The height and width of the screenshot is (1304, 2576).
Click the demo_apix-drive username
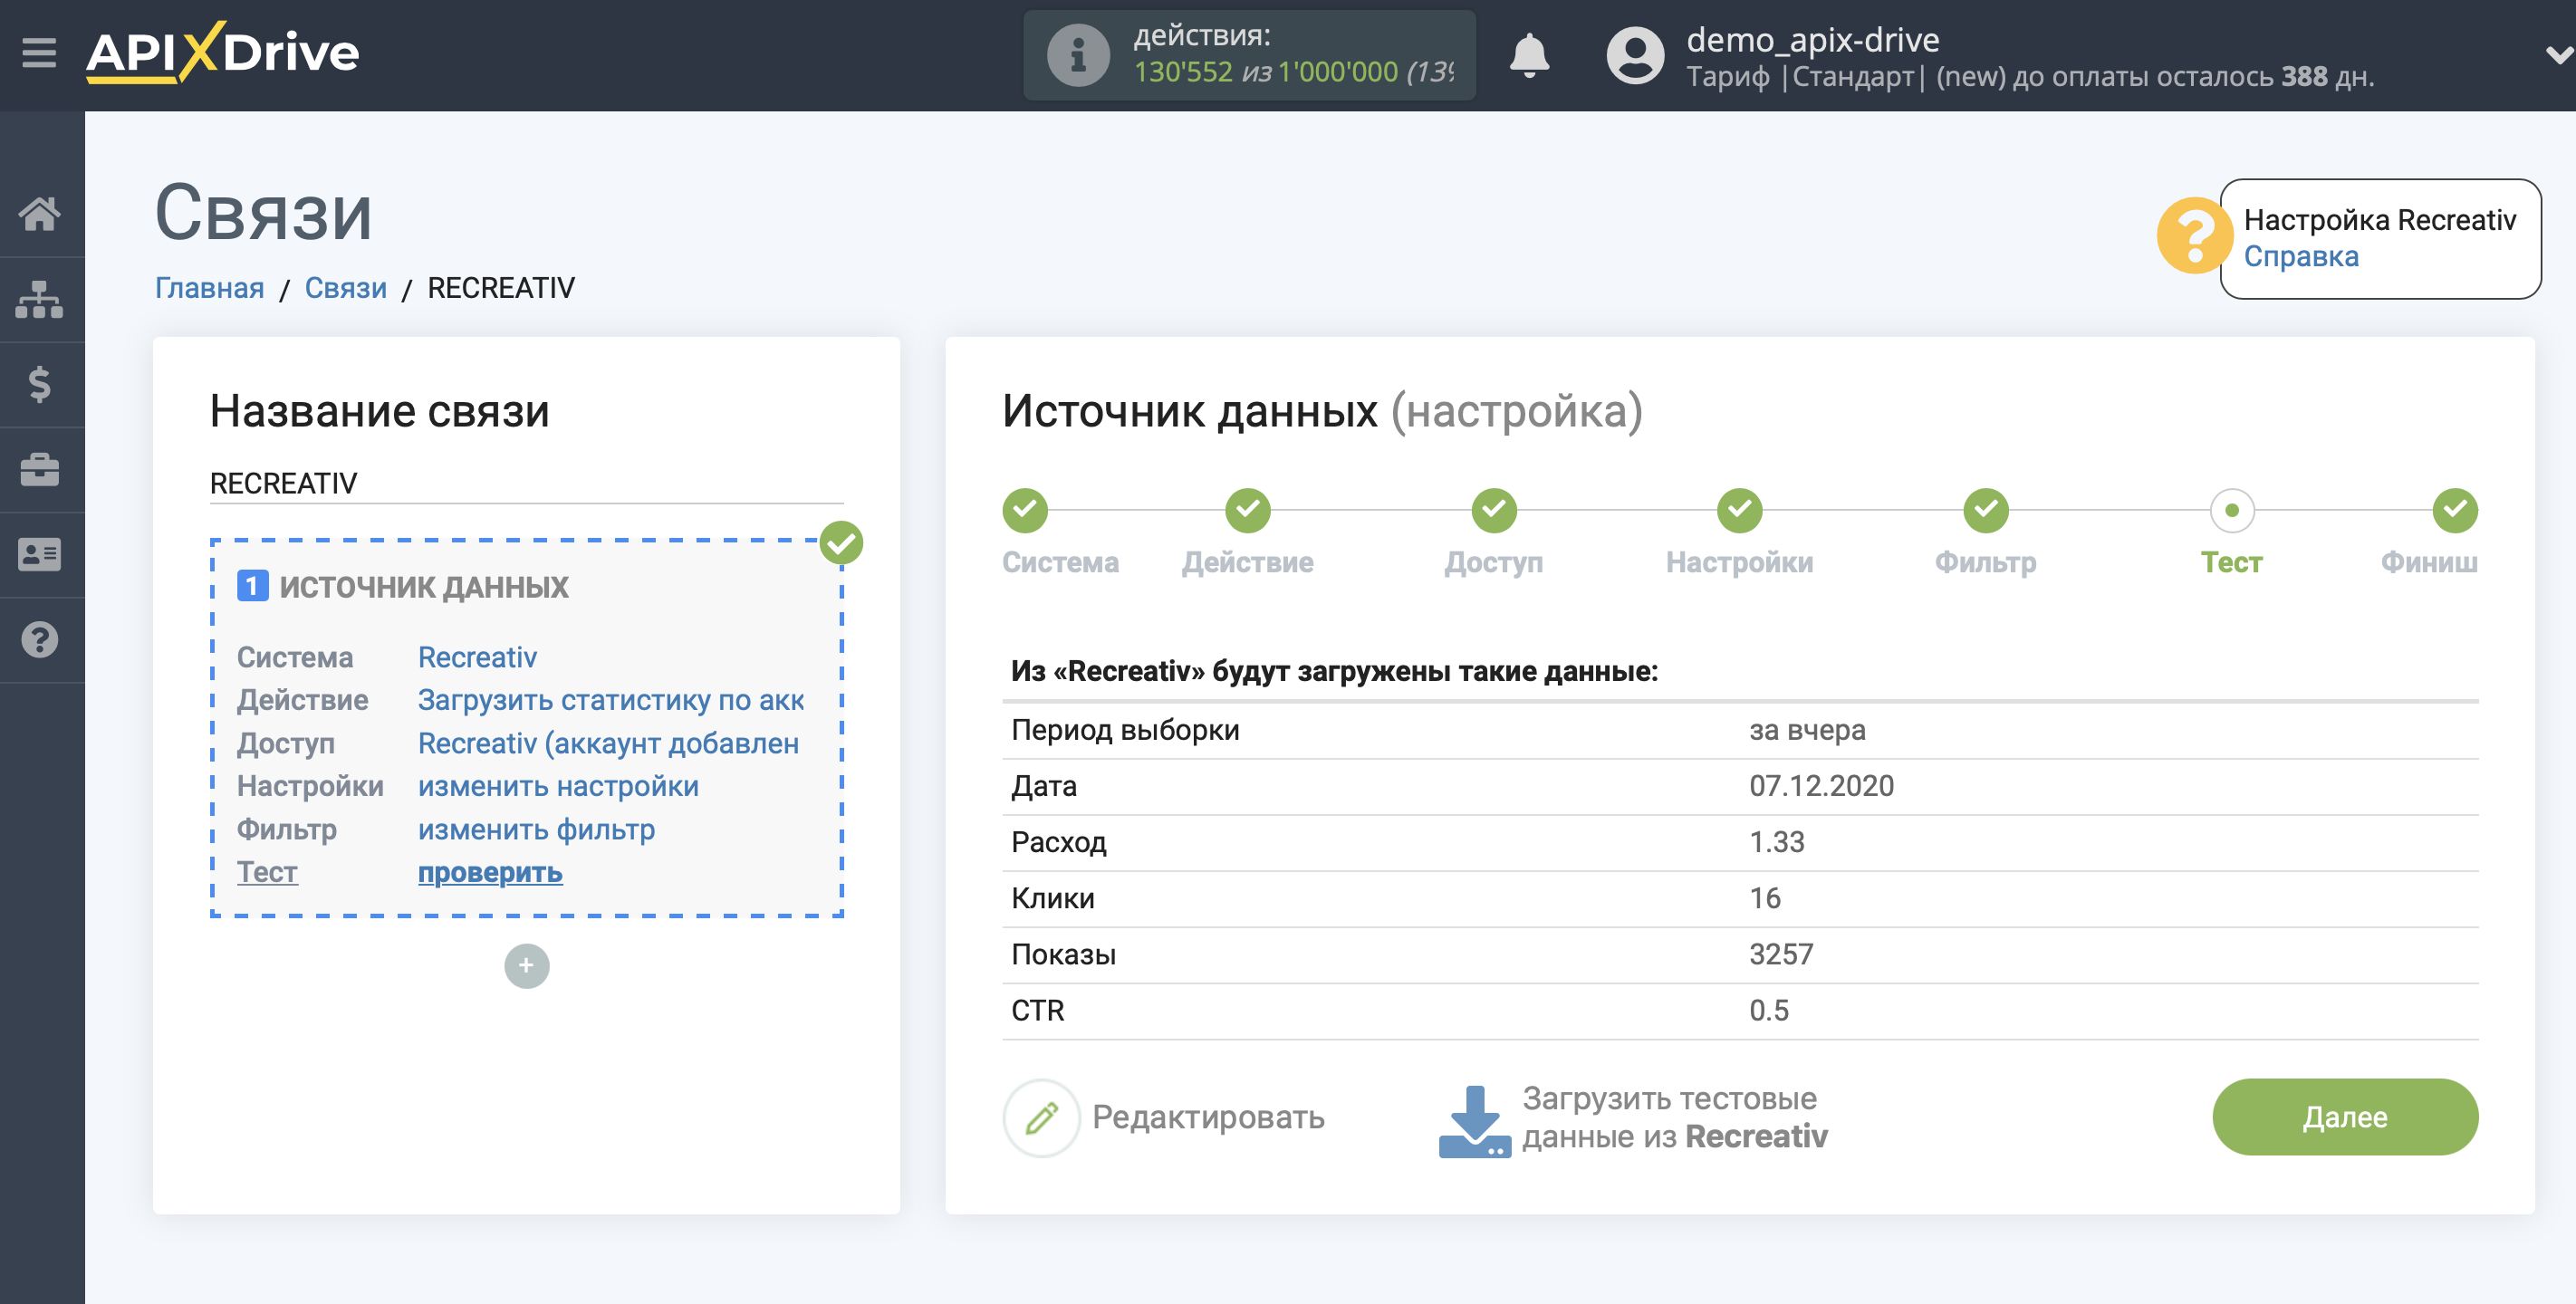tap(1812, 39)
